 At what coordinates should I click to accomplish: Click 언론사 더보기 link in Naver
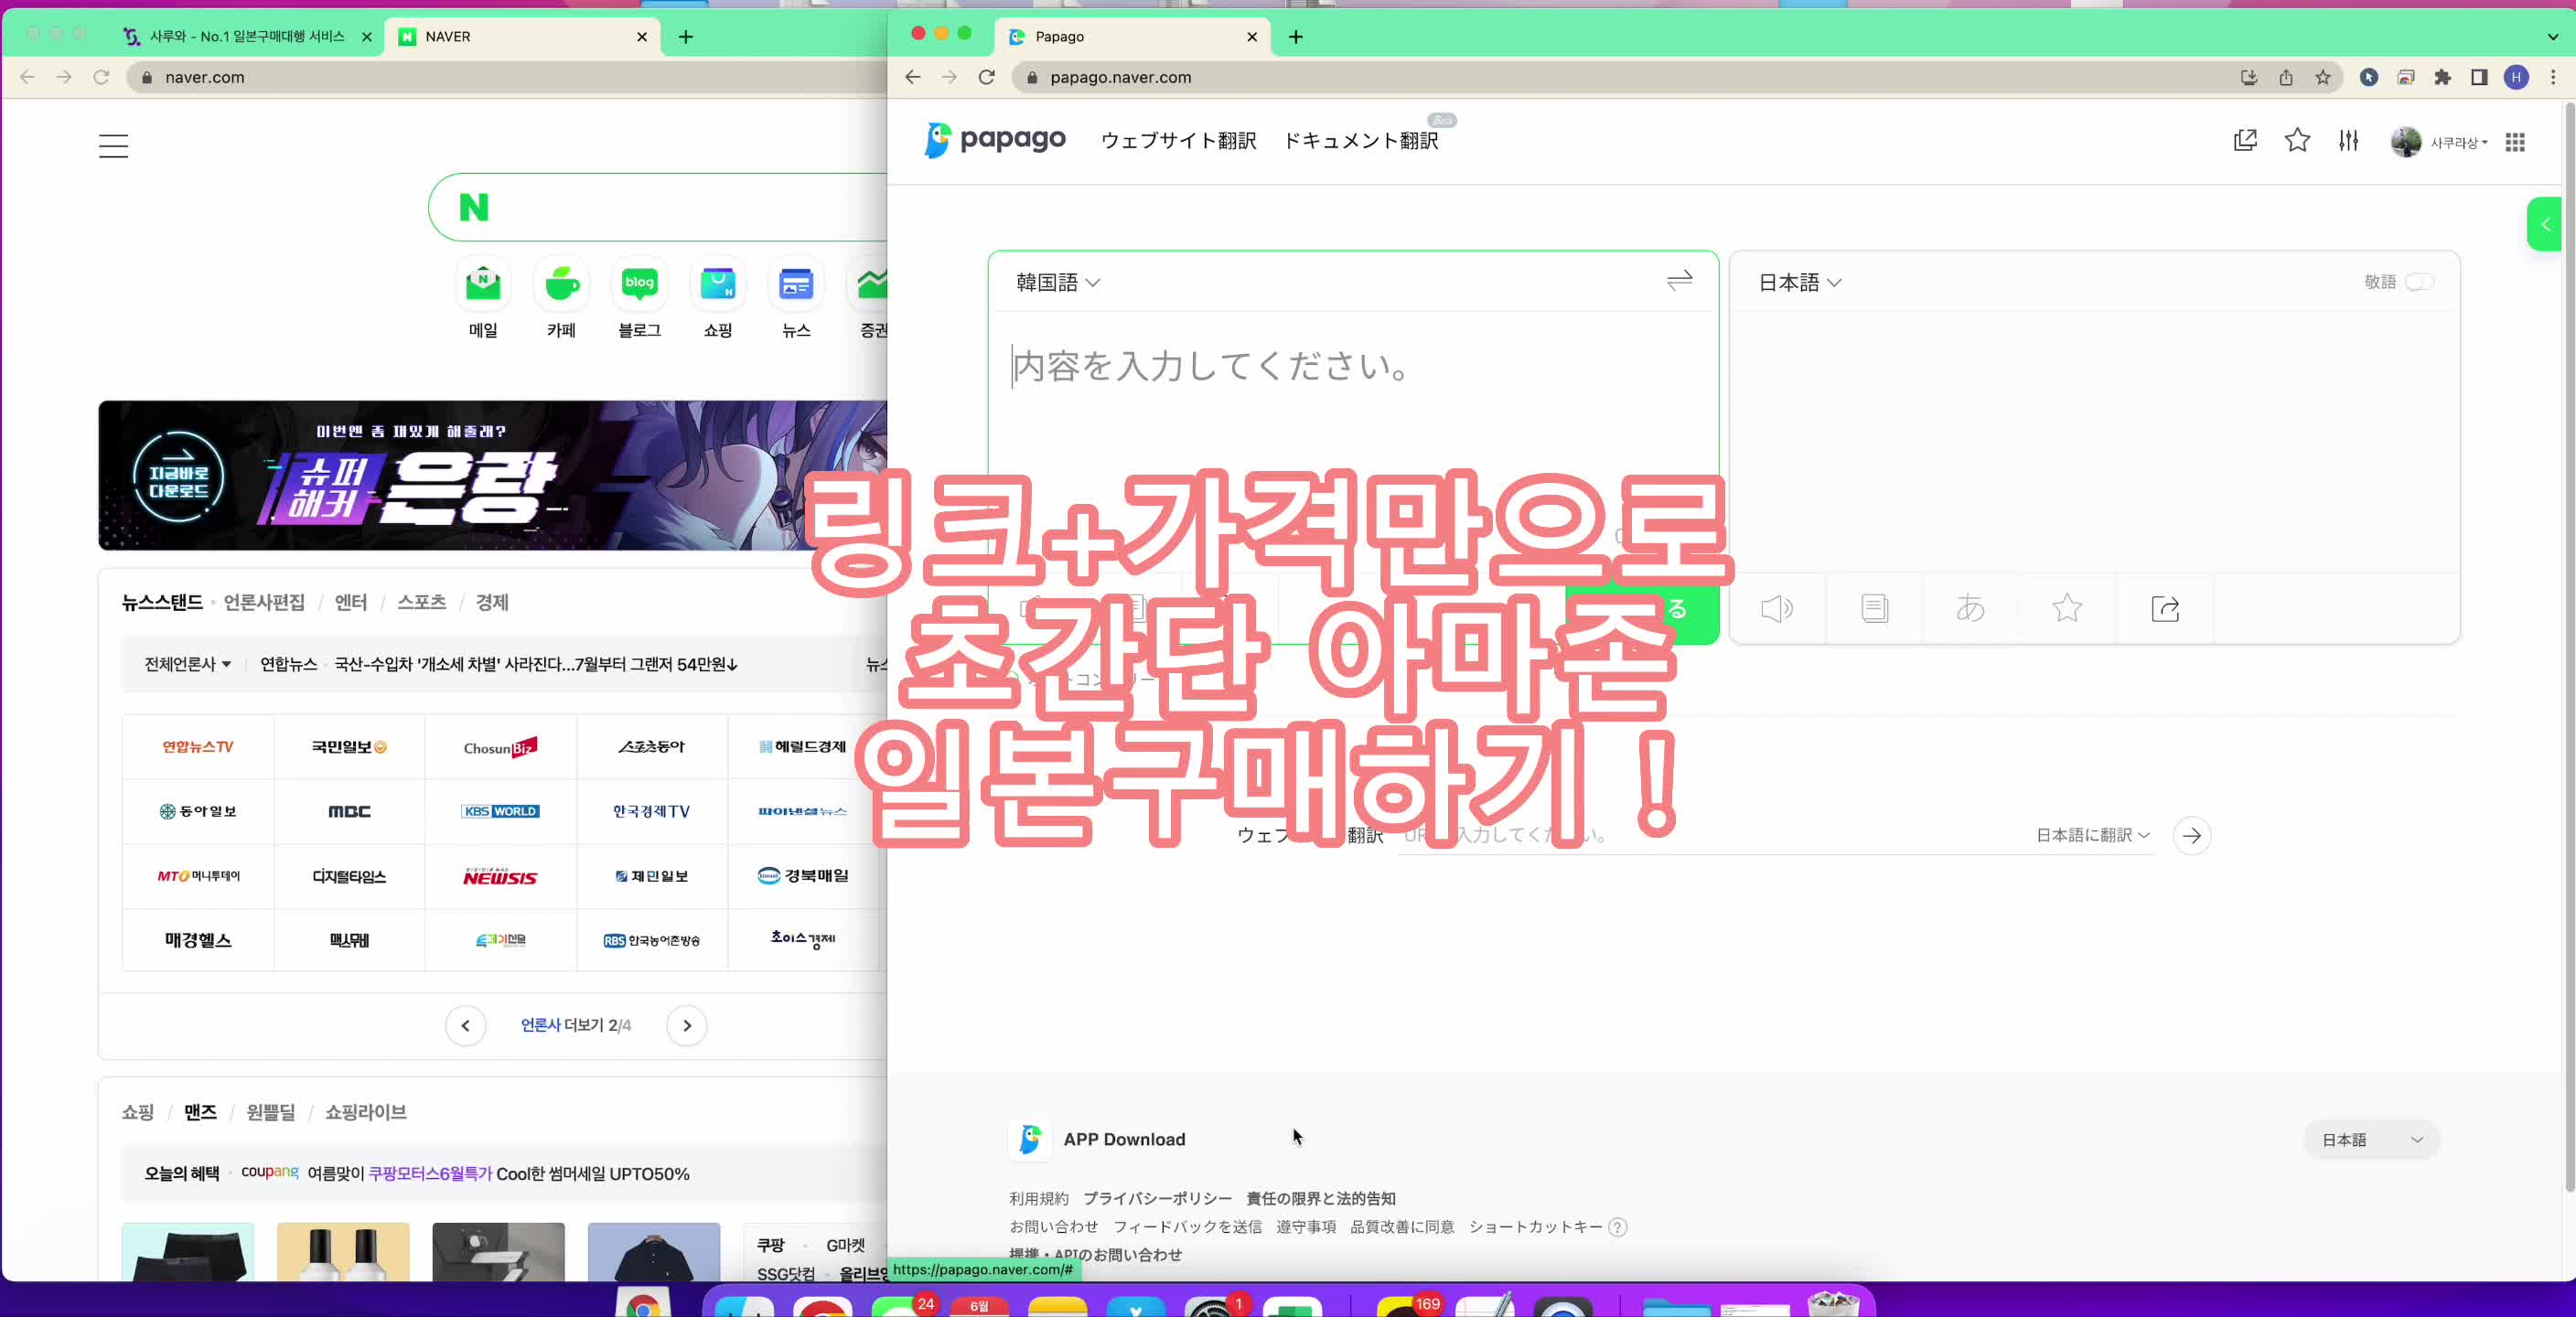point(575,1025)
